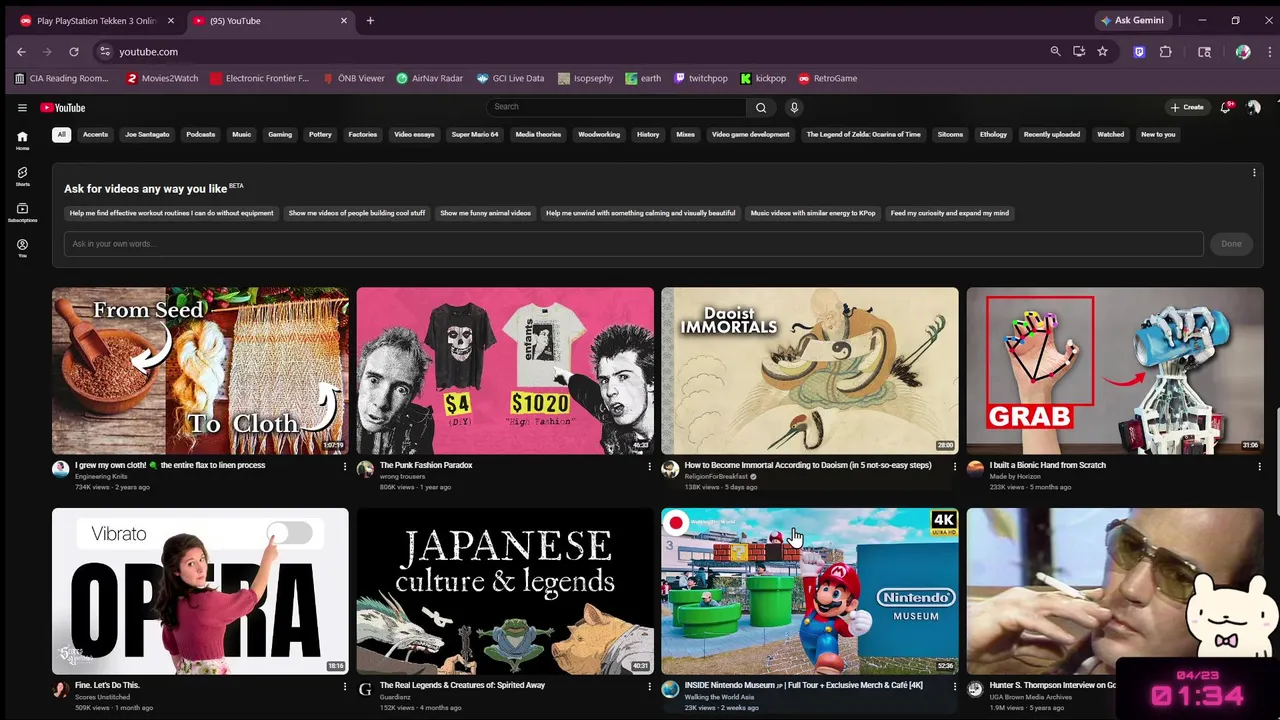Open the From Seed To Cloth thumbnail
Viewport: 1280px width, 720px height.
(200, 371)
